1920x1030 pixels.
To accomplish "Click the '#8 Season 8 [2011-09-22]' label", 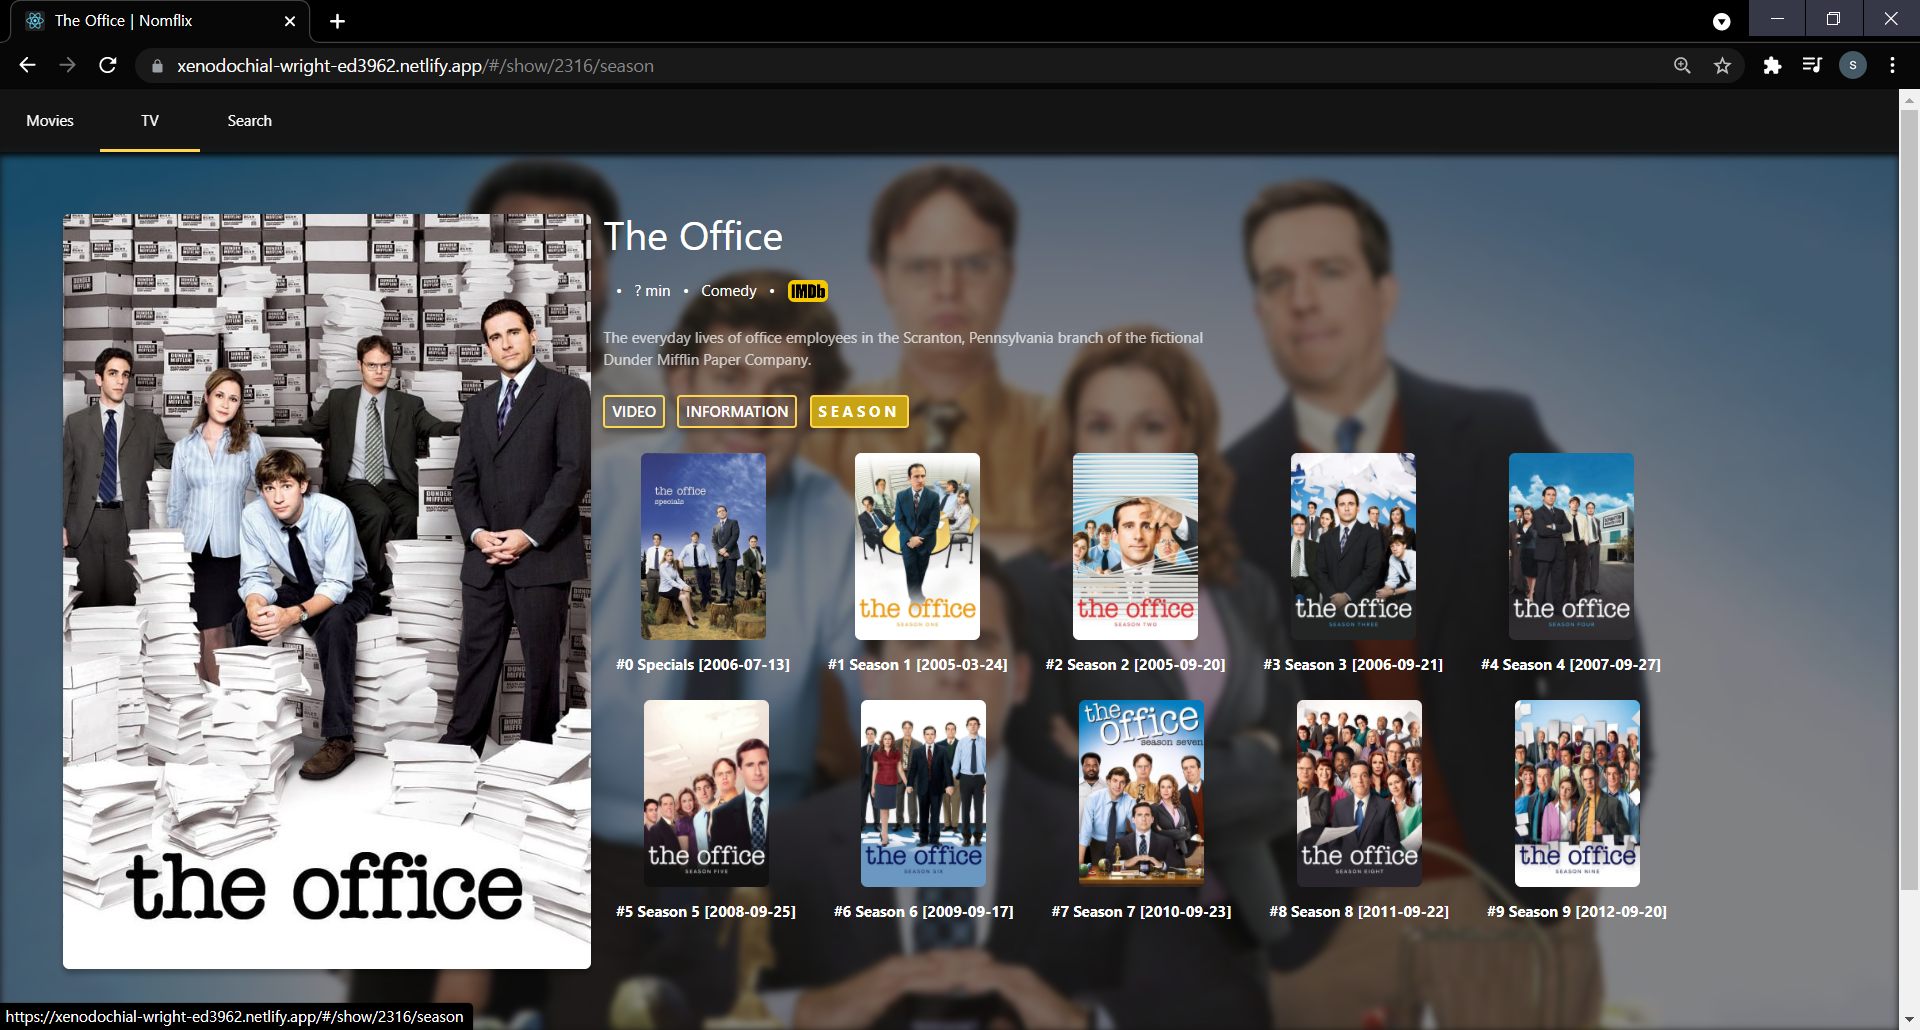I will point(1359,911).
